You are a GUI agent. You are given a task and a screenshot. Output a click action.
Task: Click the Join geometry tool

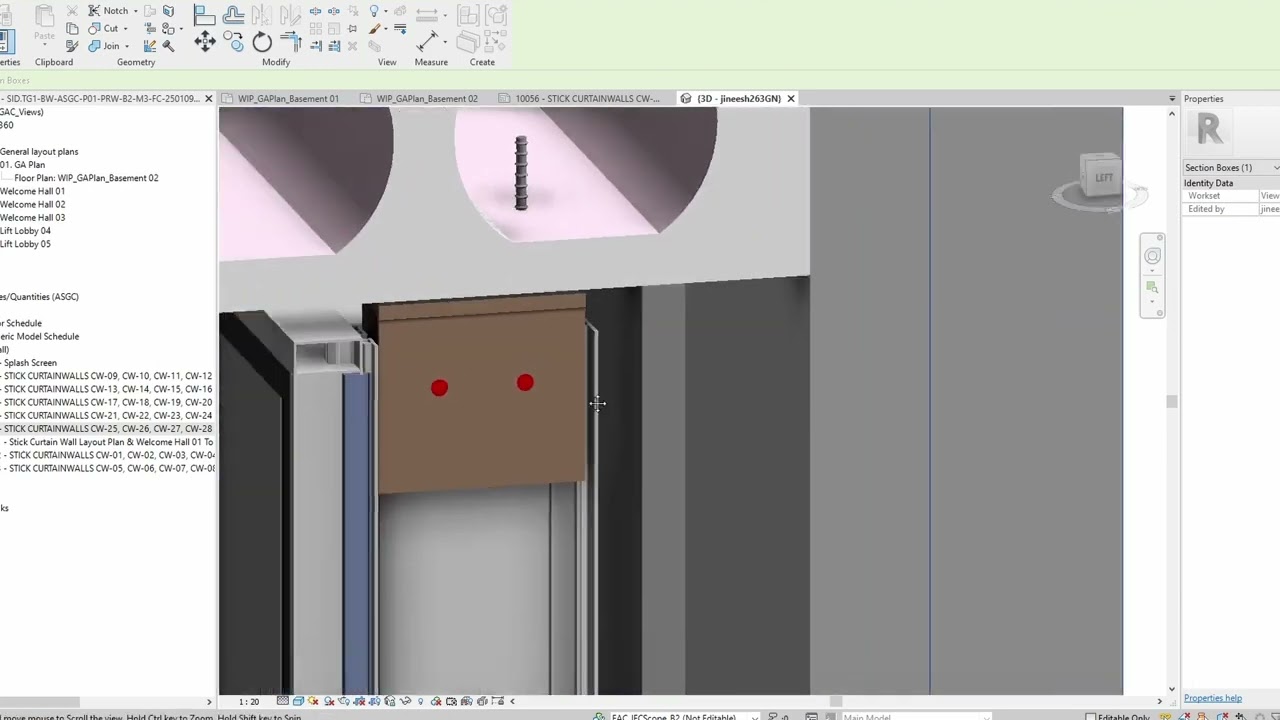[x=103, y=45]
